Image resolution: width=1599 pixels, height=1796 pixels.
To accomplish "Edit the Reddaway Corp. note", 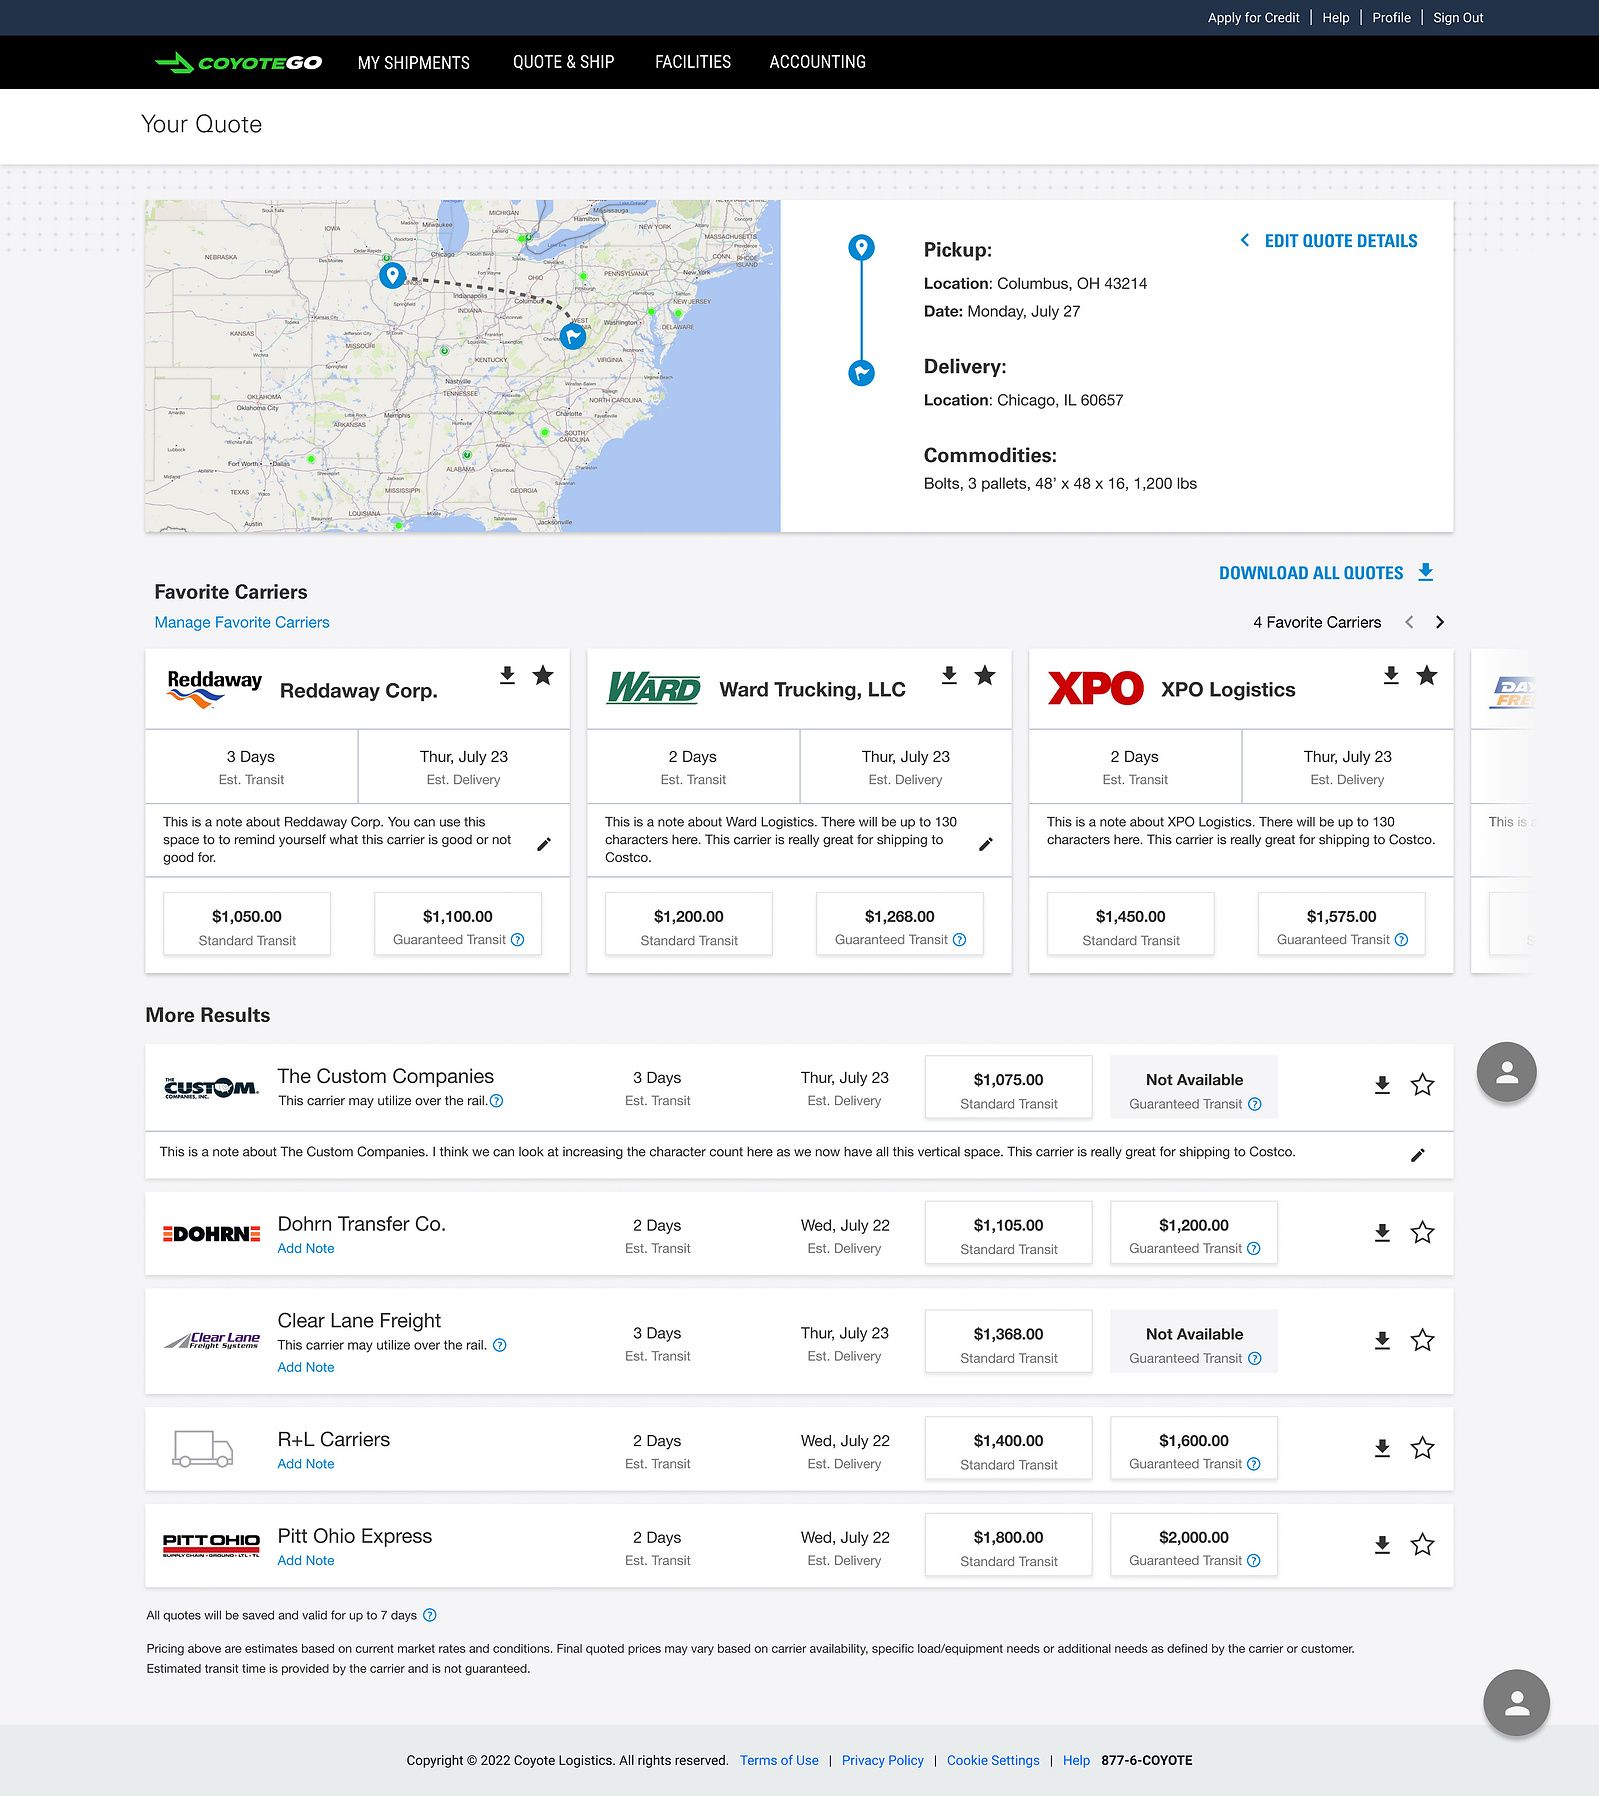I will [544, 844].
